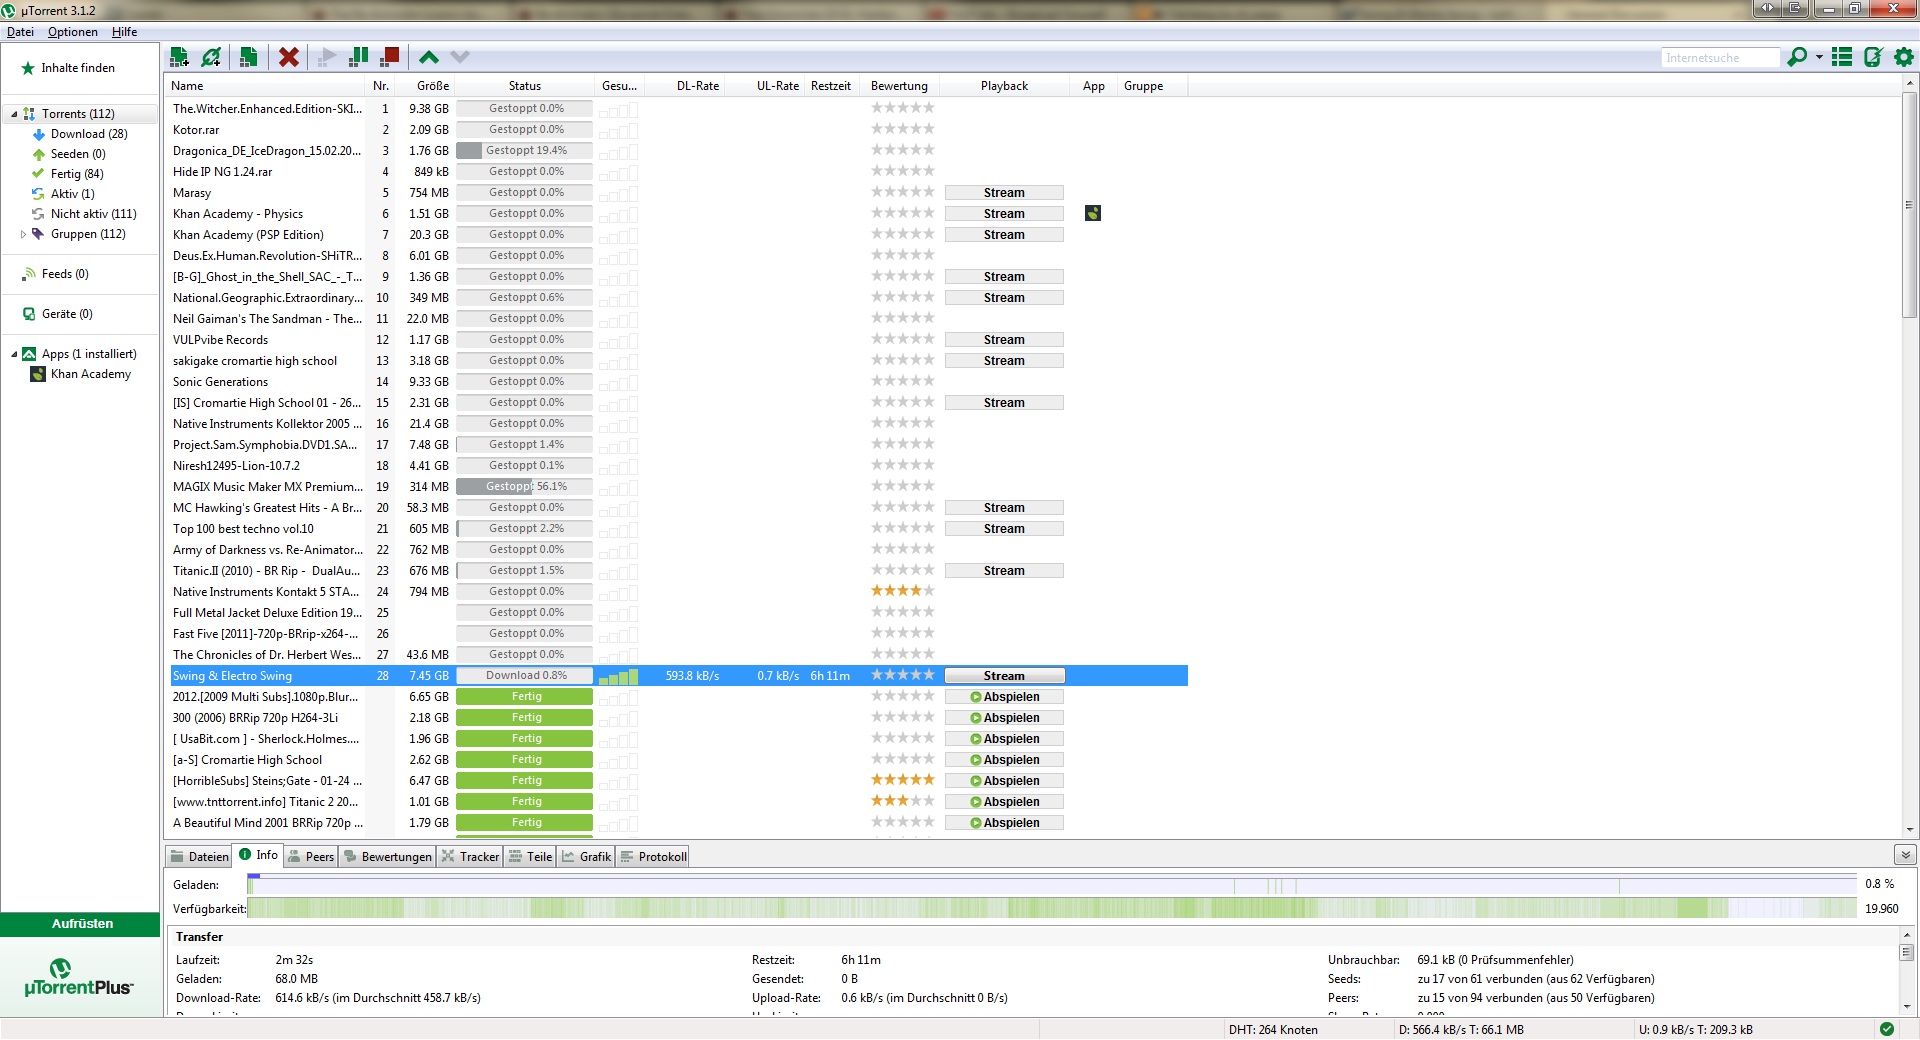The width and height of the screenshot is (1920, 1040).
Task: Switch to the Protokoll tab
Action: coord(654,857)
